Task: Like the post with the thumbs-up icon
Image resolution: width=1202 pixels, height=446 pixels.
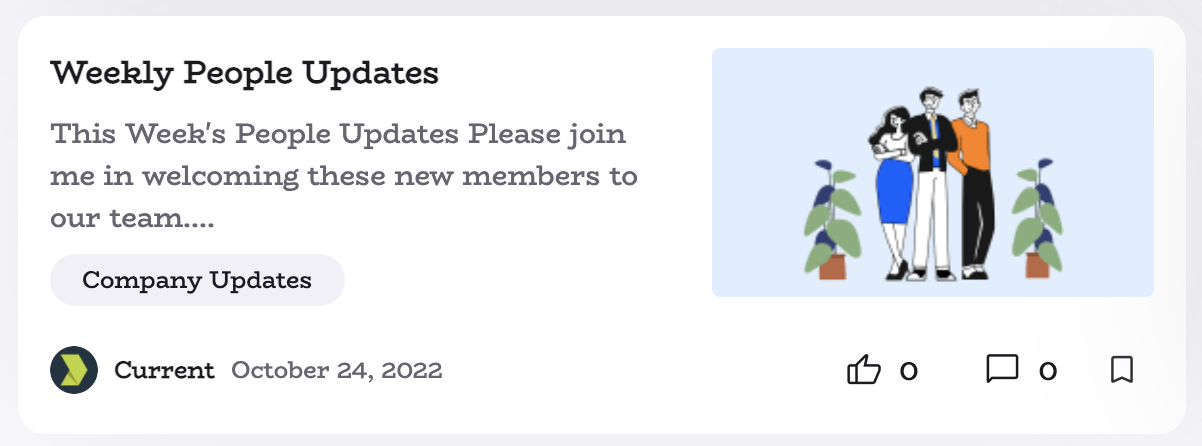Action: click(x=864, y=370)
